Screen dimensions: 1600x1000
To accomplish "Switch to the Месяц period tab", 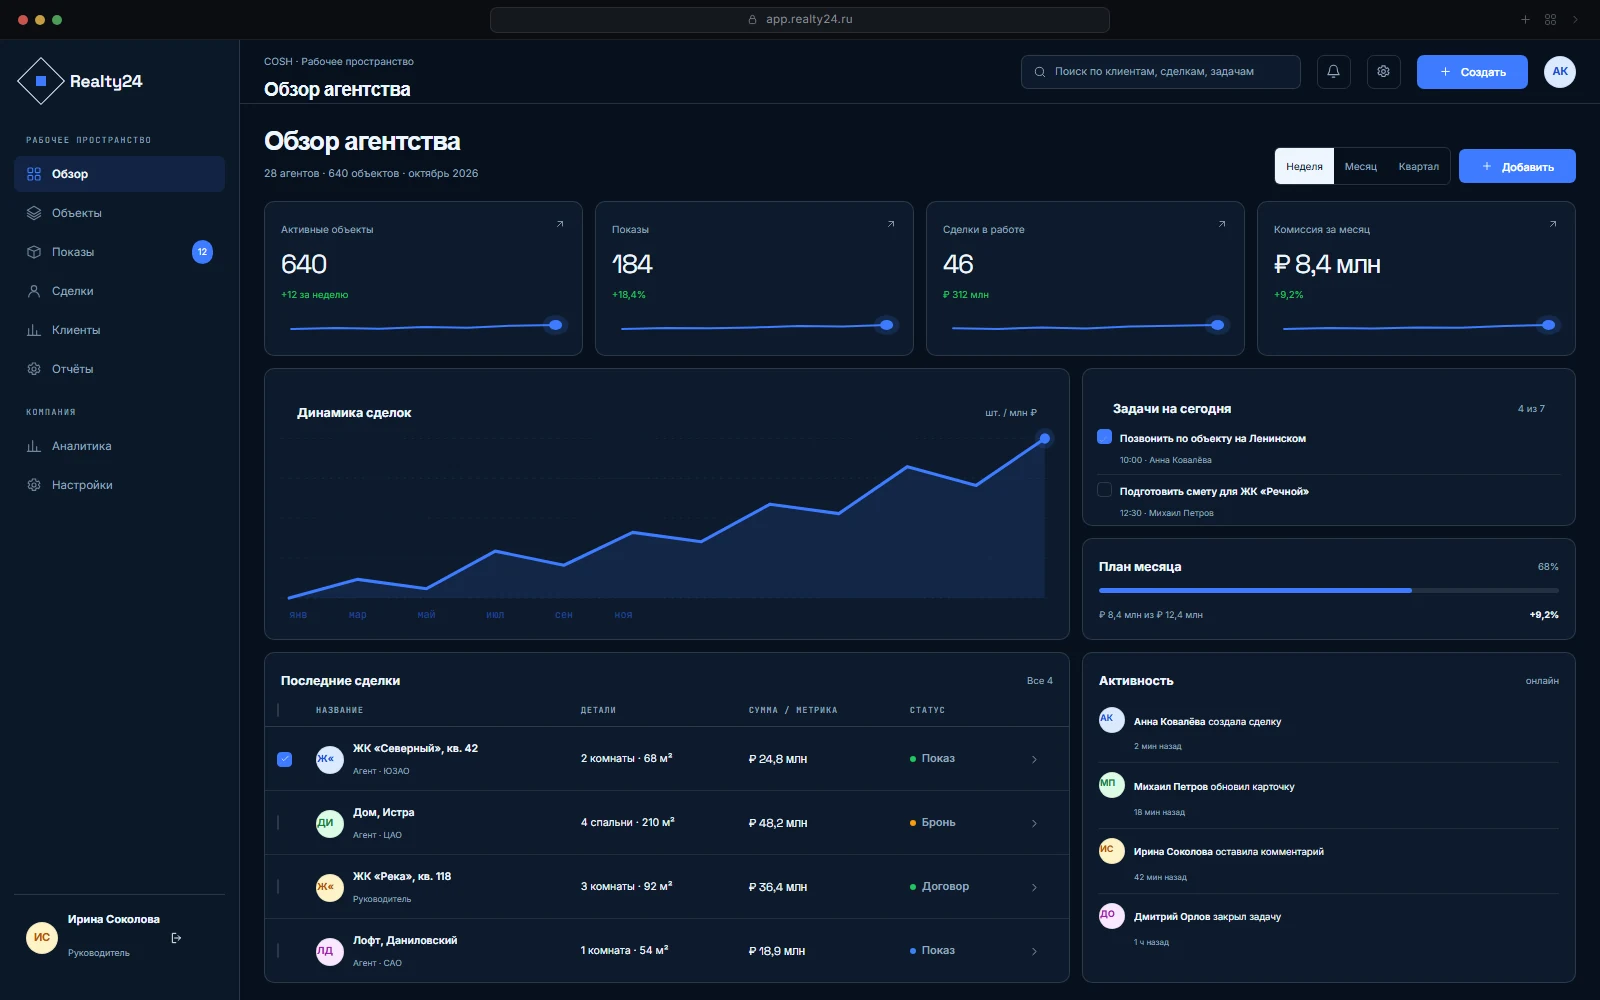I will pos(1360,167).
